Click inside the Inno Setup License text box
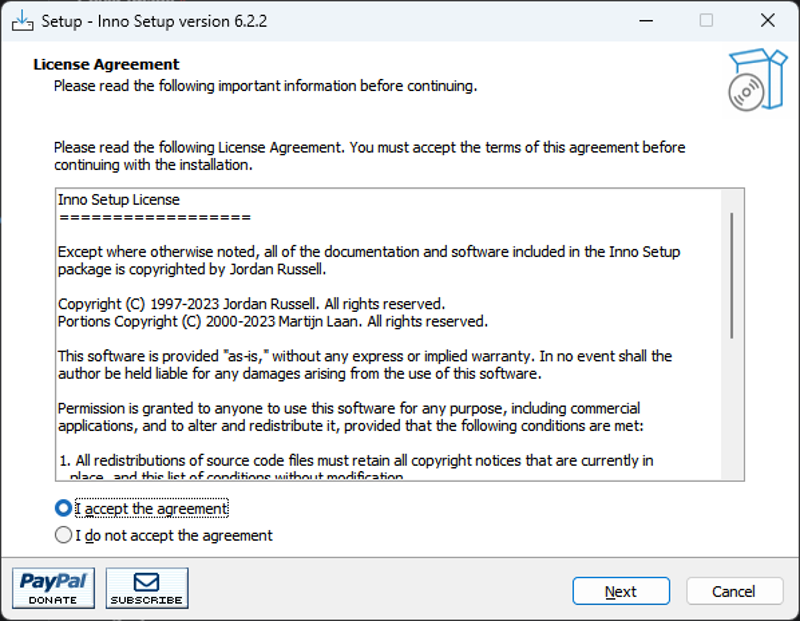800x621 pixels. 388,334
